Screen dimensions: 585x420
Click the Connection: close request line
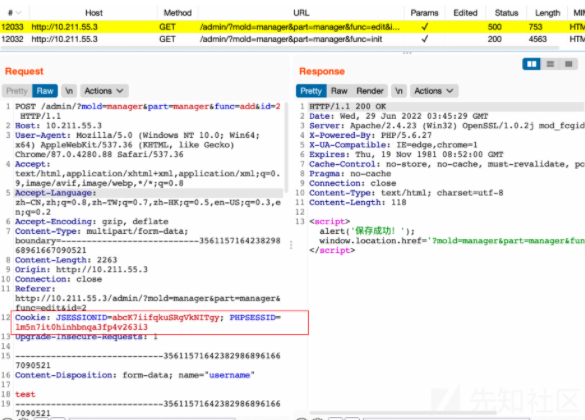pos(58,279)
